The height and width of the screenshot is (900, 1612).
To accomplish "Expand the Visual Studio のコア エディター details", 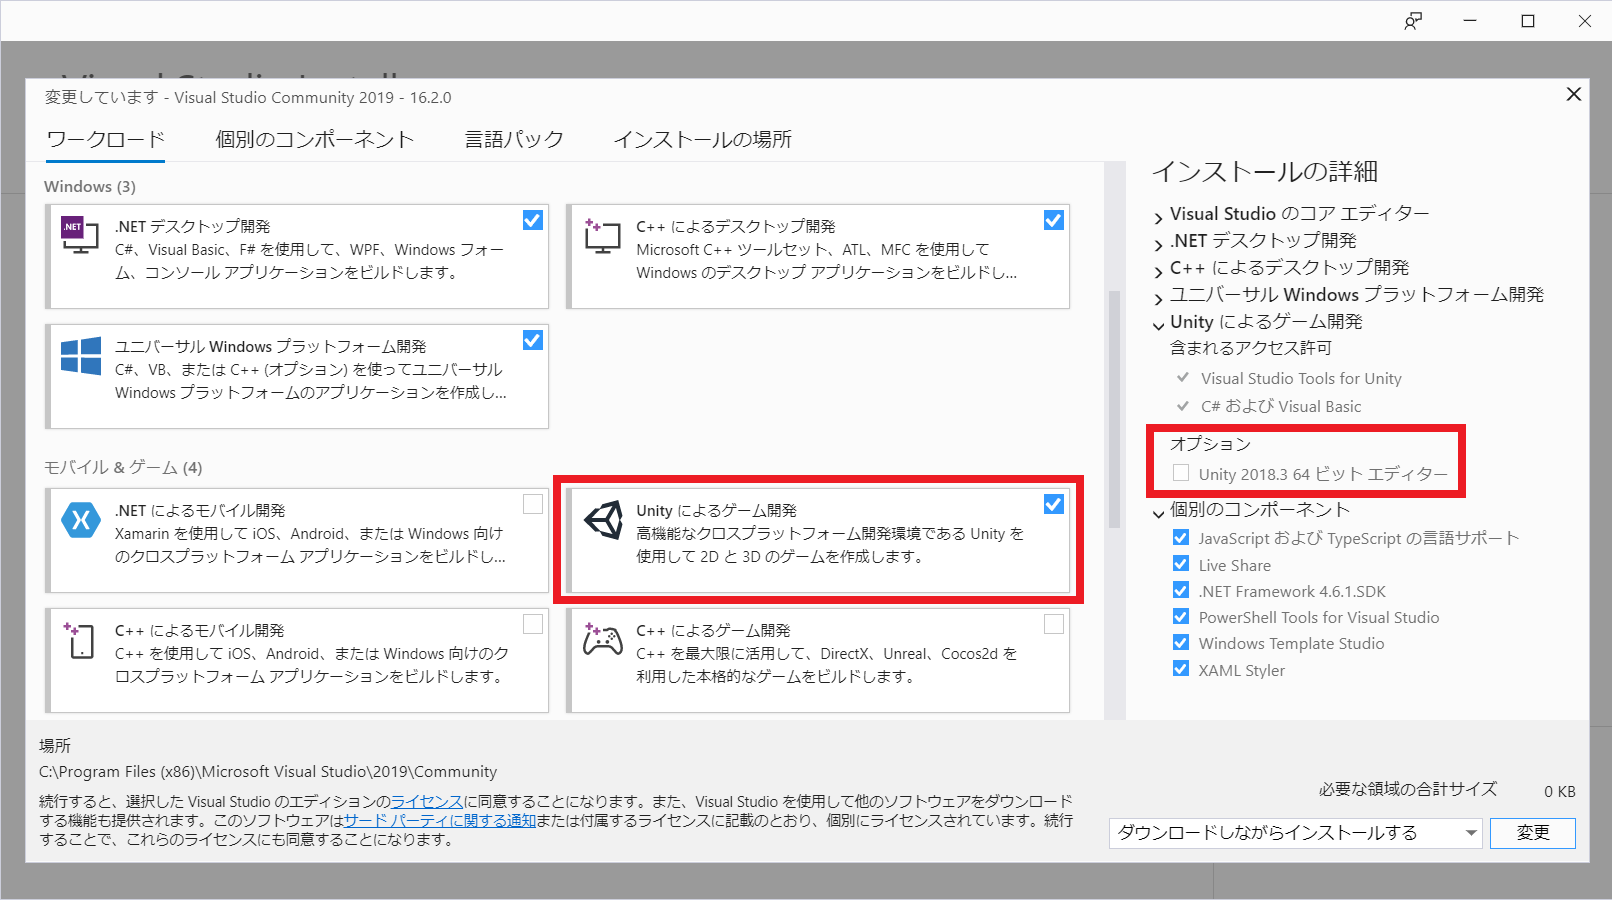I will [x=1158, y=213].
